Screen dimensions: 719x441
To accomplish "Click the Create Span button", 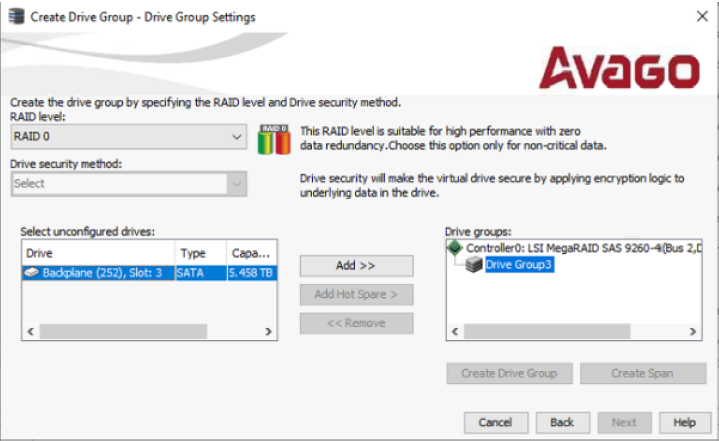I will tap(643, 374).
